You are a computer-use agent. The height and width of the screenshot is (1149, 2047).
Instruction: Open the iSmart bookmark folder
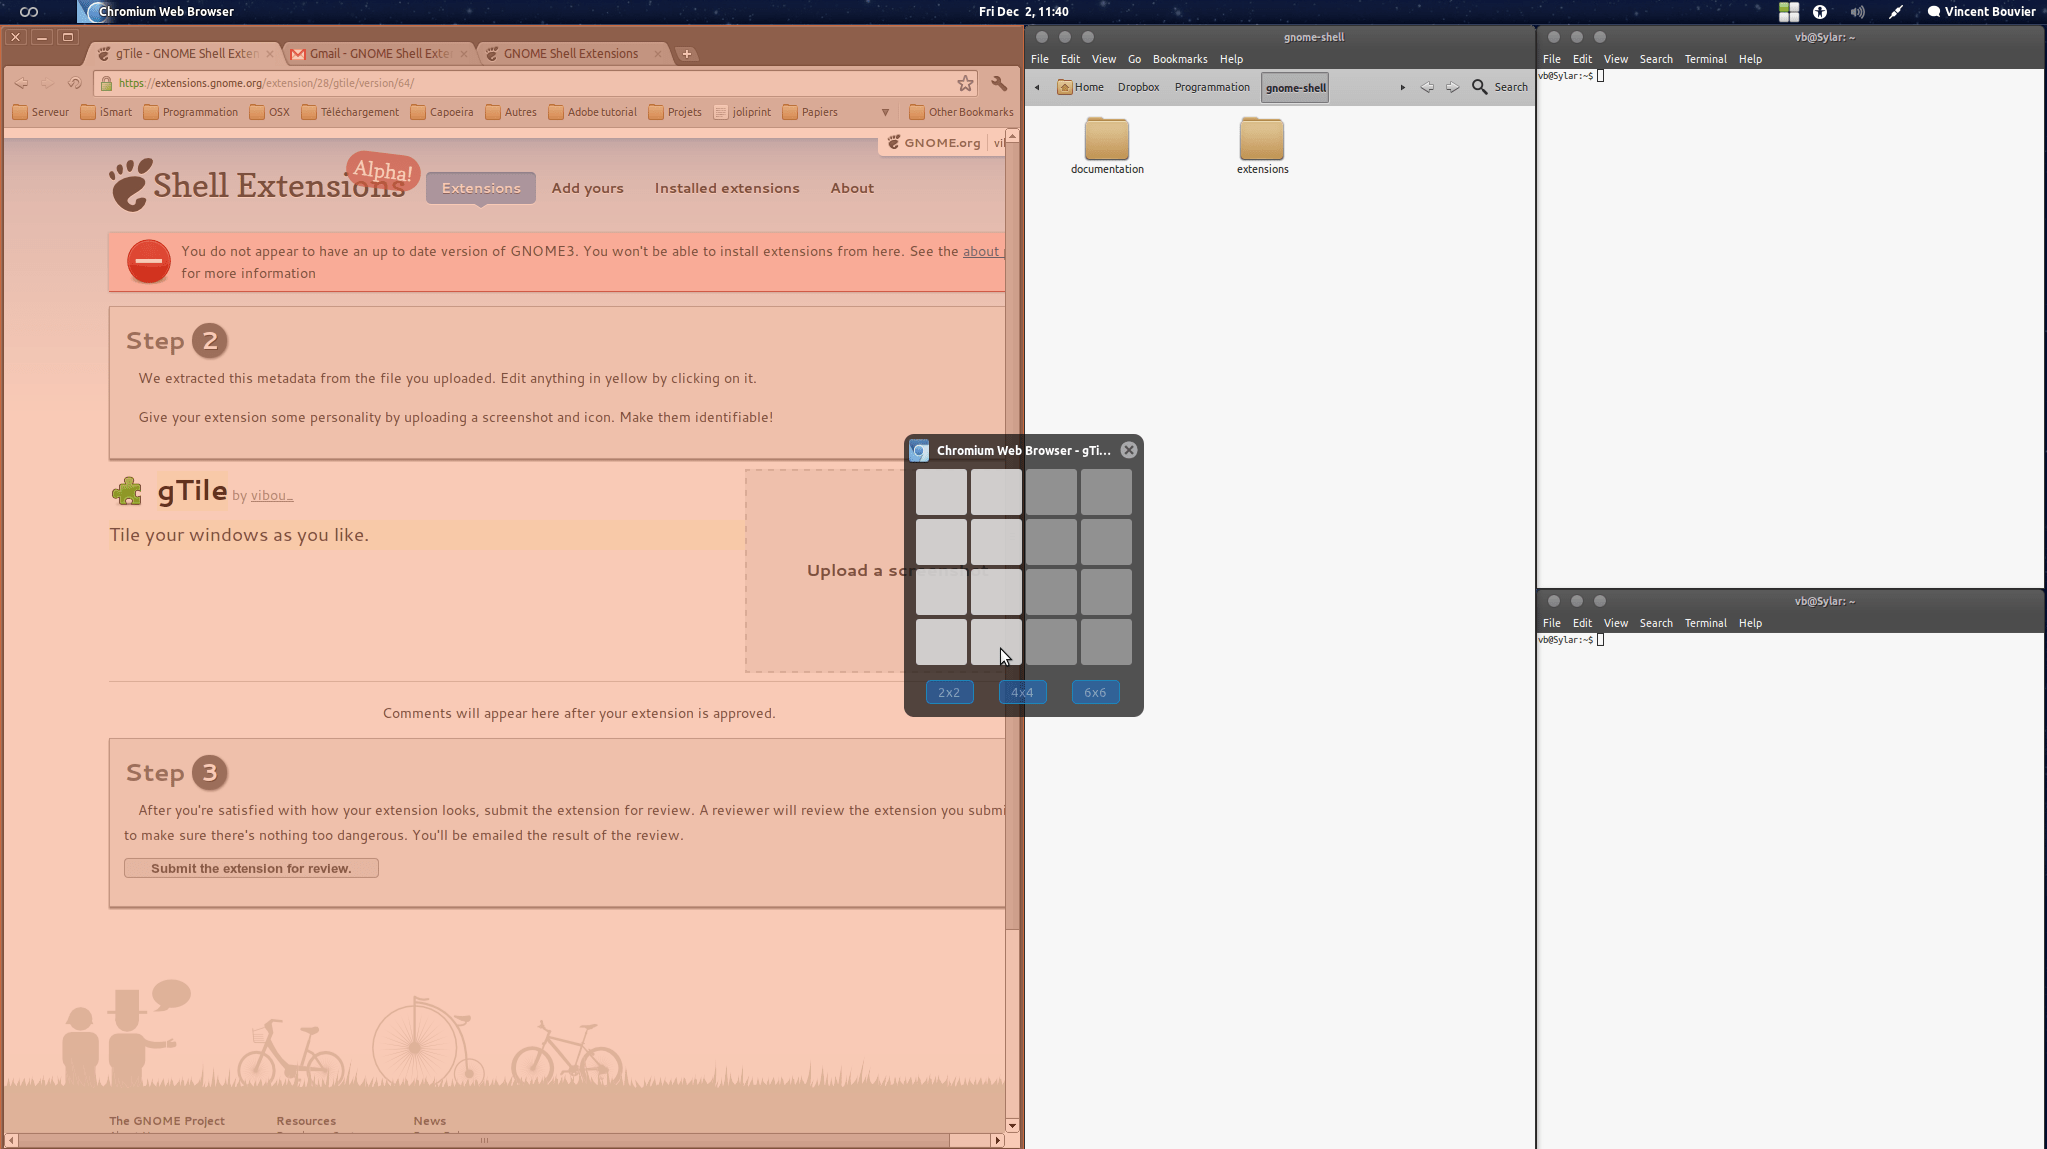(x=106, y=112)
